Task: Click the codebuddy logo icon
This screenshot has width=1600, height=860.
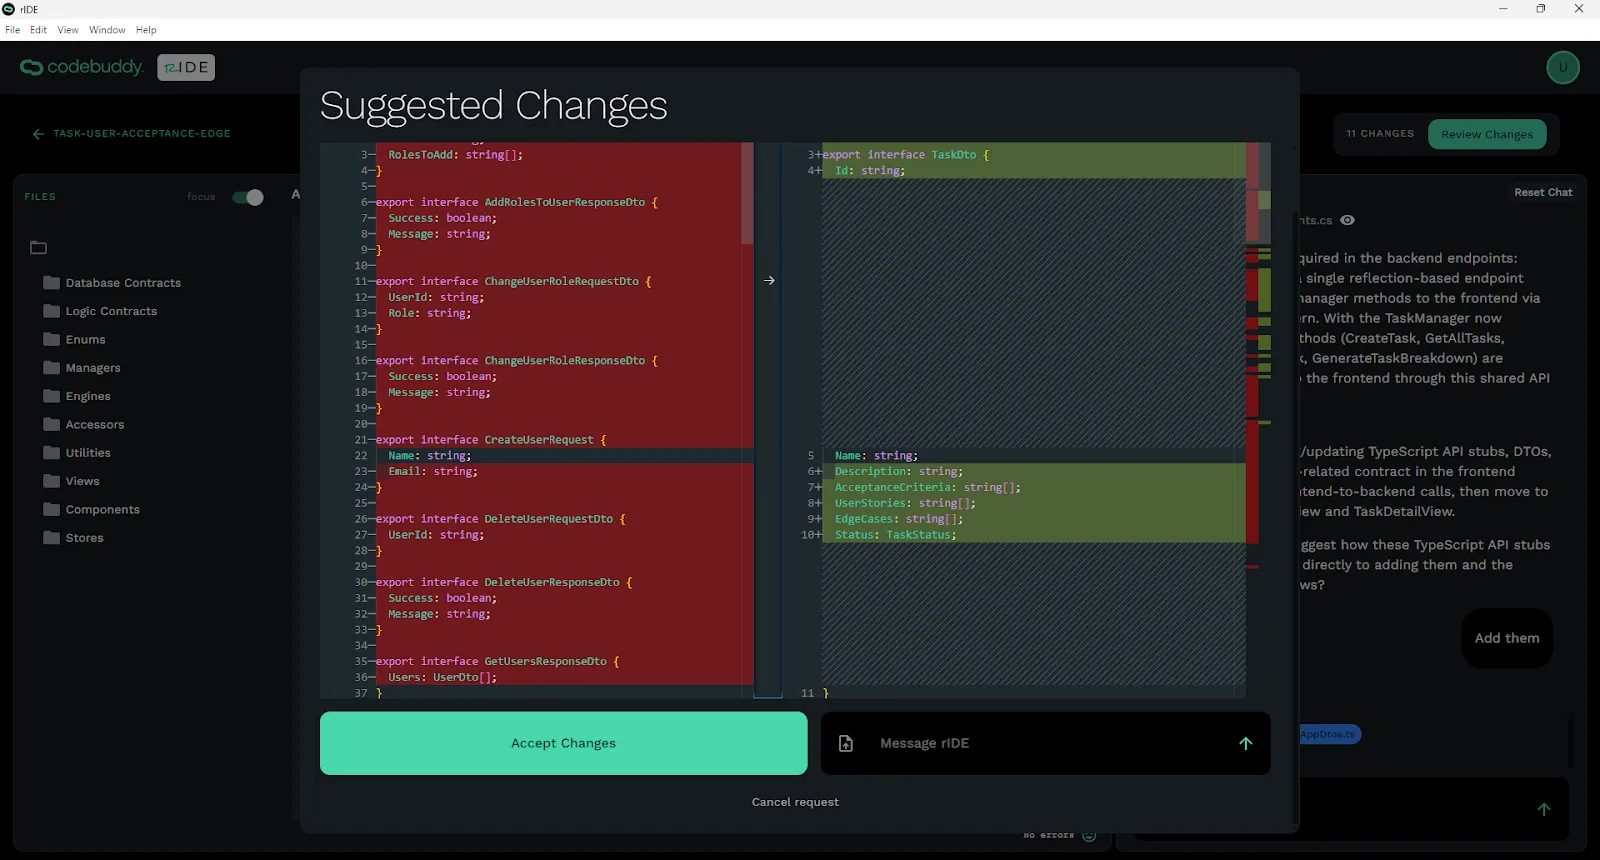Action: 31,67
